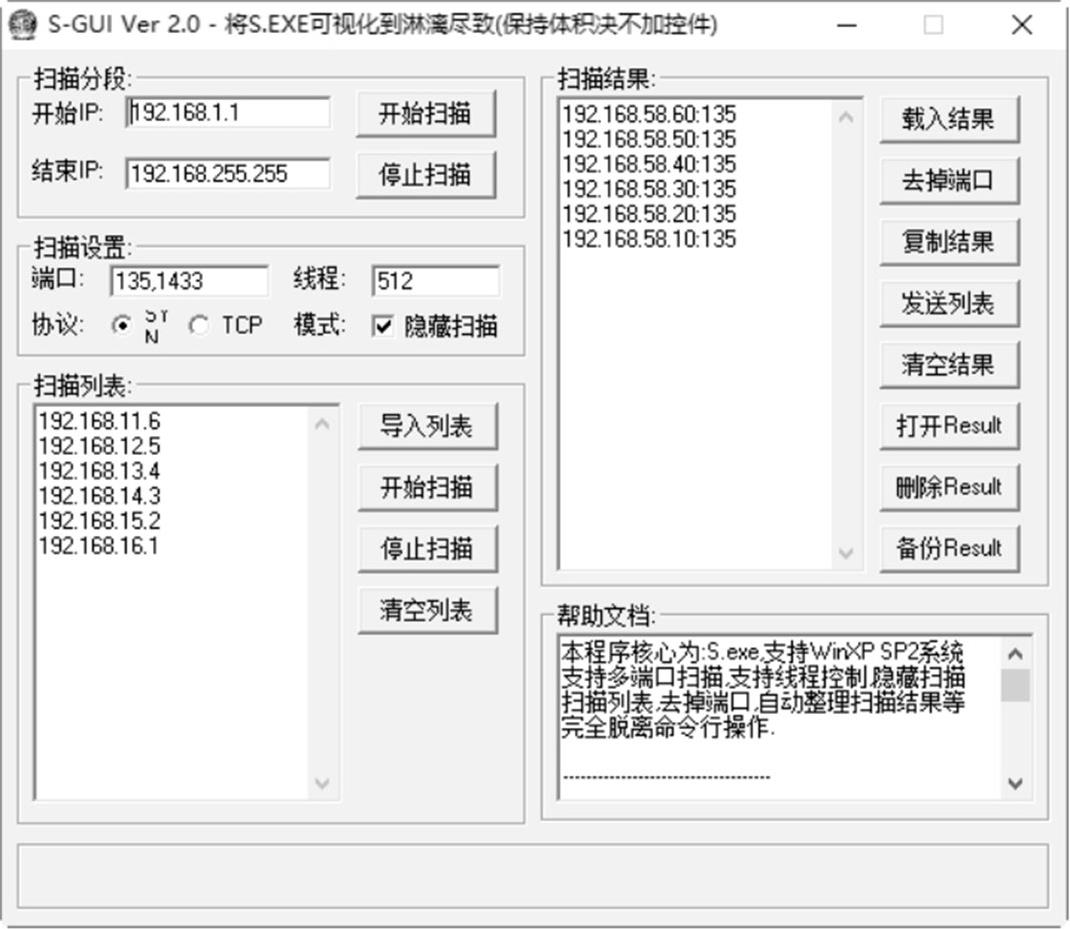Select 192.168.14.3 in the scan list

pyautogui.click(x=100, y=496)
